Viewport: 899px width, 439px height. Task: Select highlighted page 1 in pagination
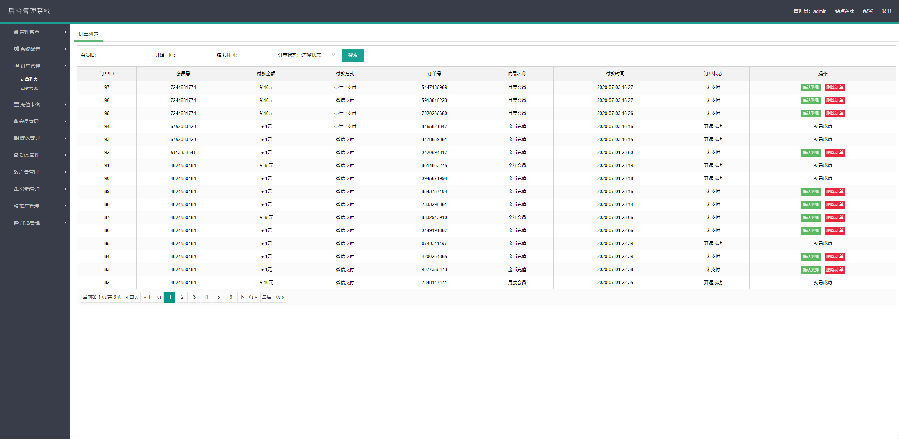pyautogui.click(x=169, y=297)
